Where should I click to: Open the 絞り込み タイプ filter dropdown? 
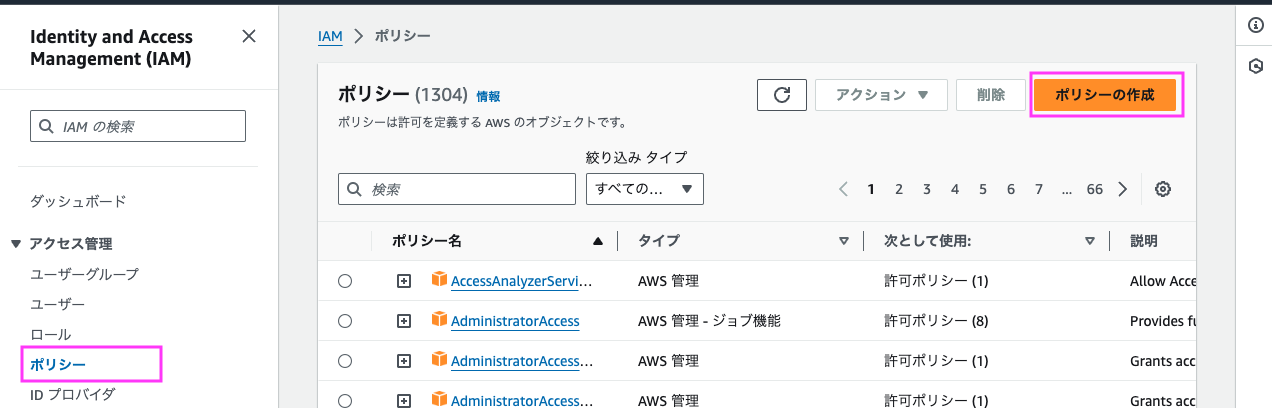coord(645,189)
